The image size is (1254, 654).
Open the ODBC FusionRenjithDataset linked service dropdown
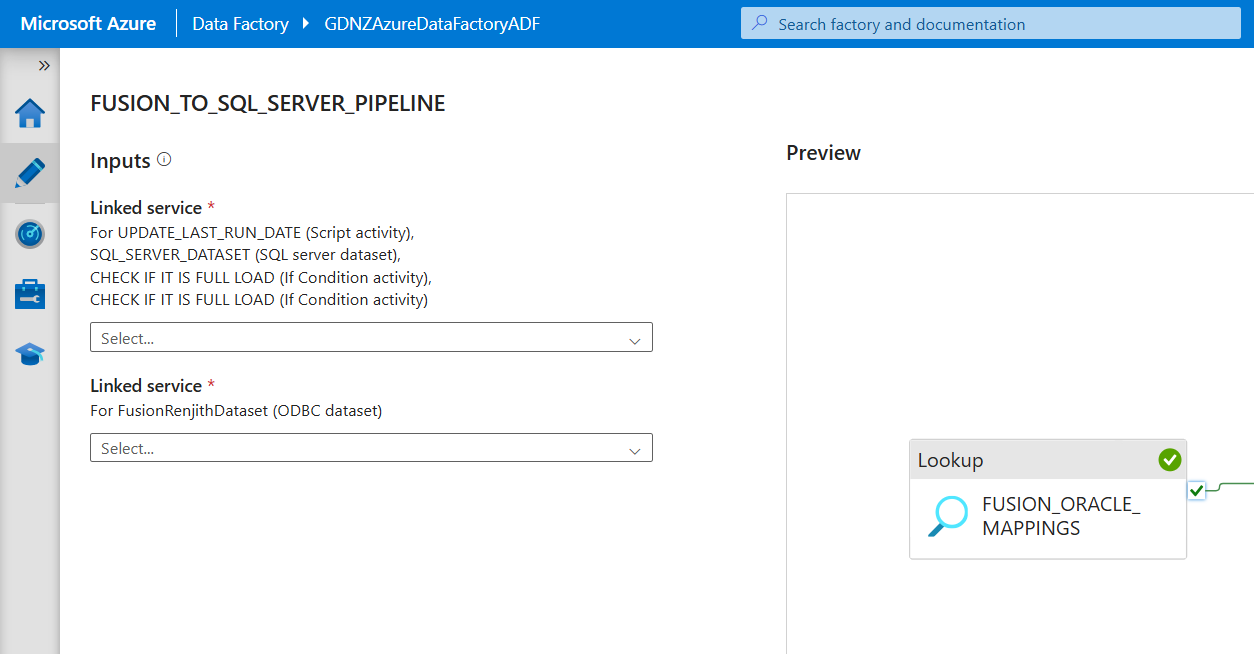pyautogui.click(x=371, y=448)
